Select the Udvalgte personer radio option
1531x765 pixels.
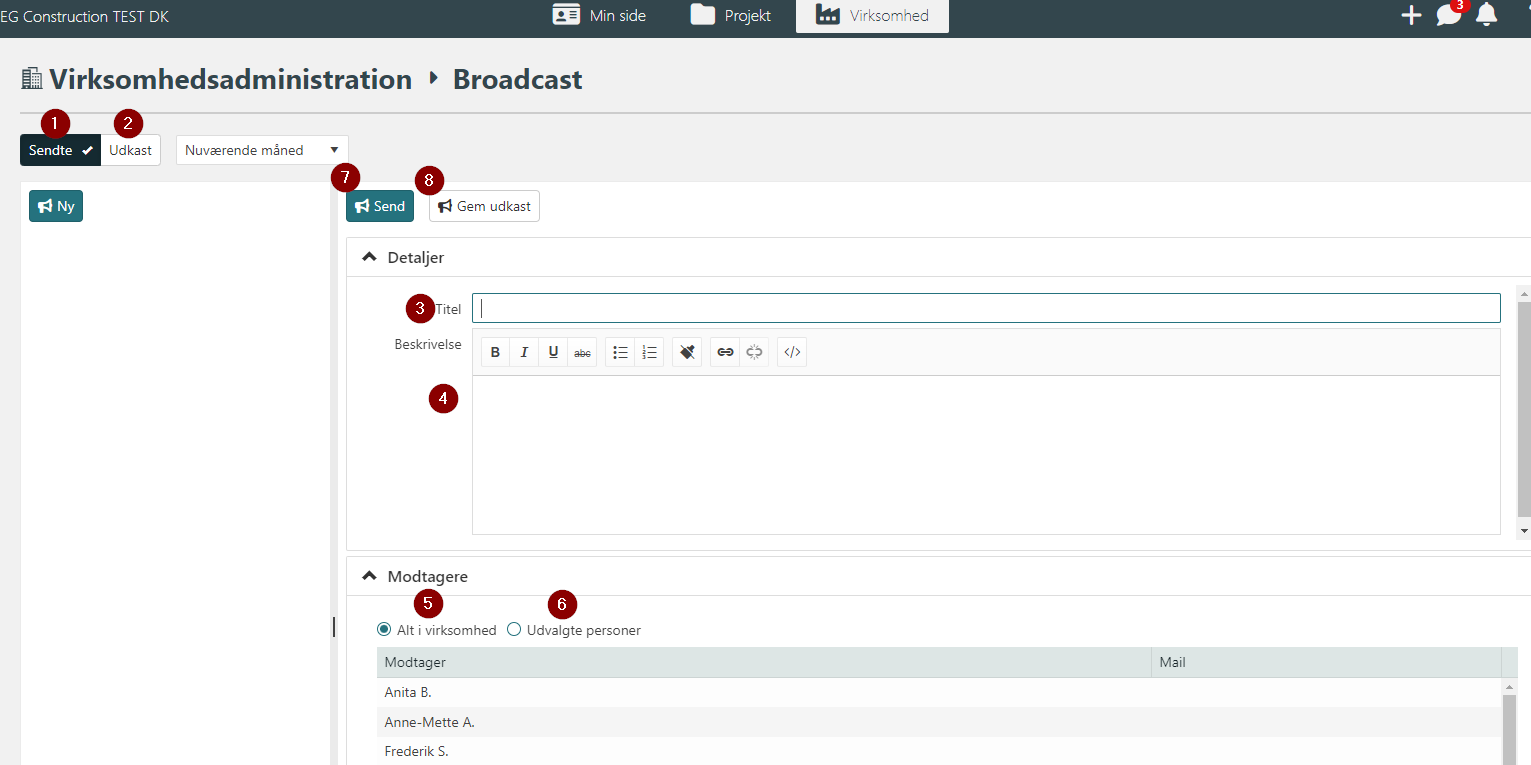[x=514, y=630]
